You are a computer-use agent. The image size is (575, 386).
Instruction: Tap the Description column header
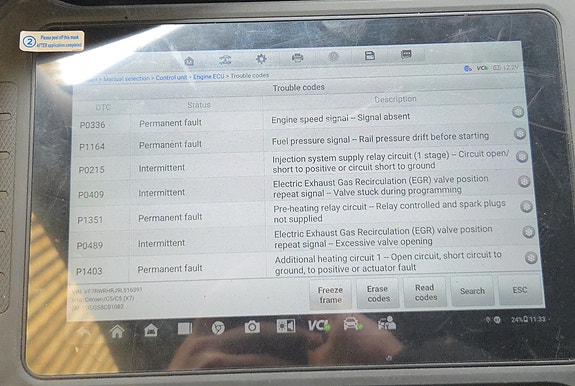point(395,99)
